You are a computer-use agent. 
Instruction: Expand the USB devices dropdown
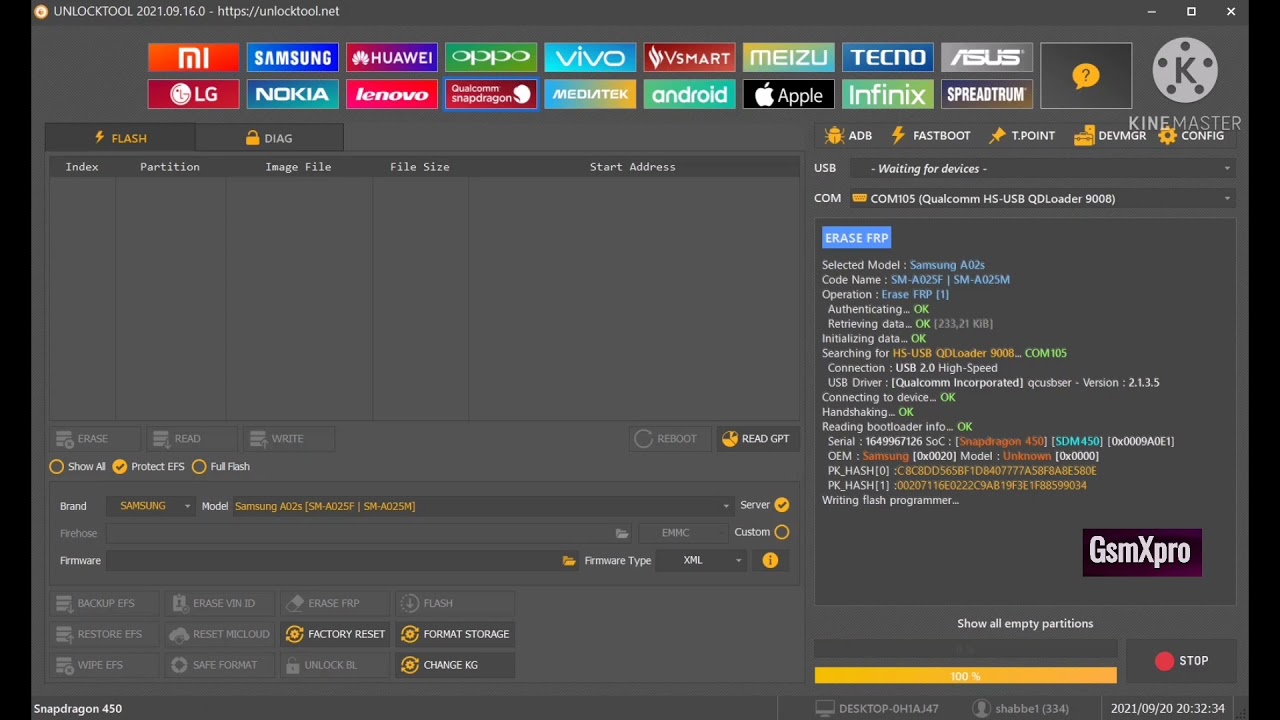coord(1043,169)
